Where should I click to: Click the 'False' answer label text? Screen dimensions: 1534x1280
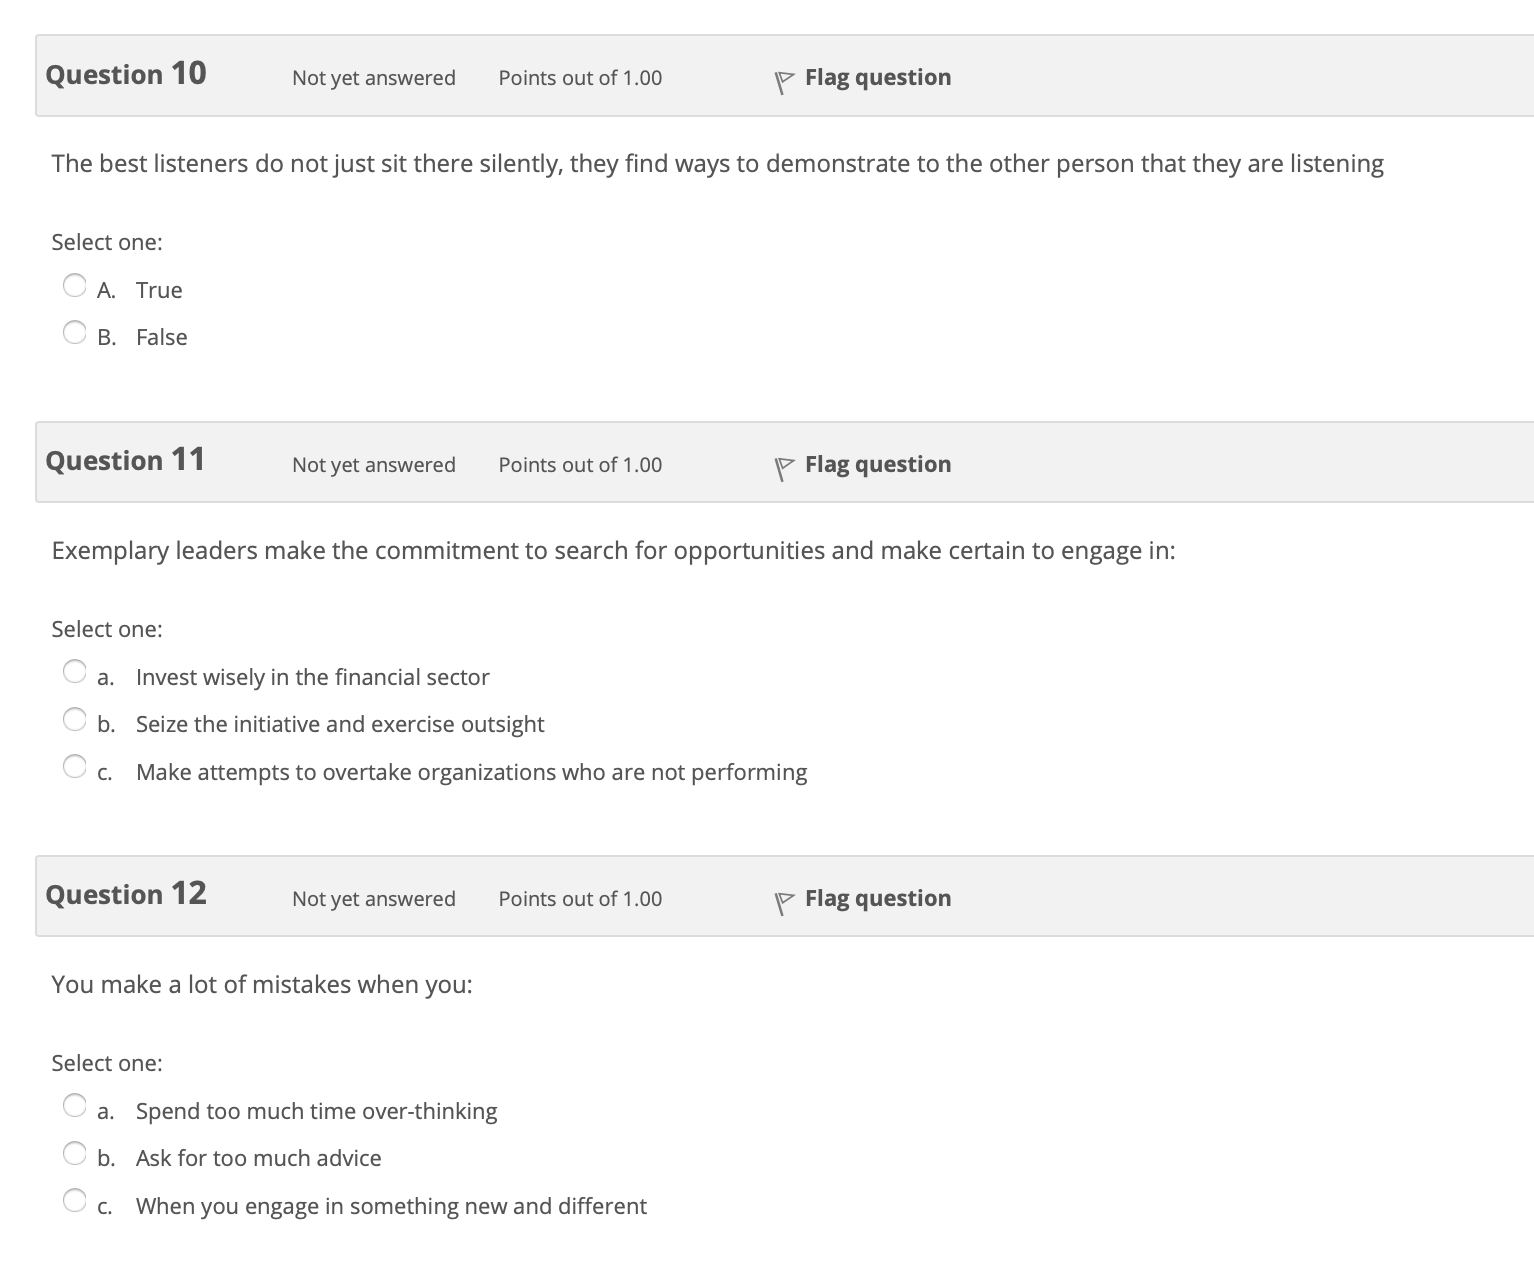pos(162,337)
